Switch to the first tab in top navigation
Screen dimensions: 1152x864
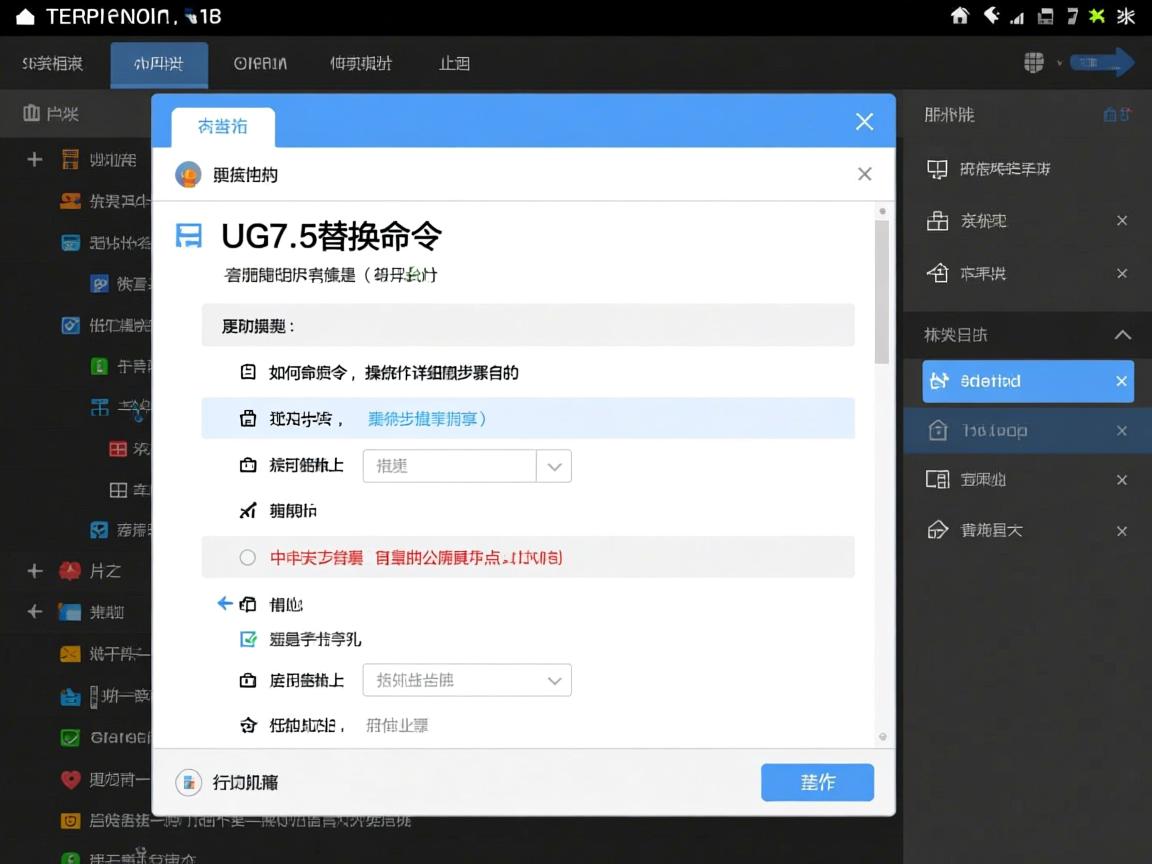[x=51, y=62]
